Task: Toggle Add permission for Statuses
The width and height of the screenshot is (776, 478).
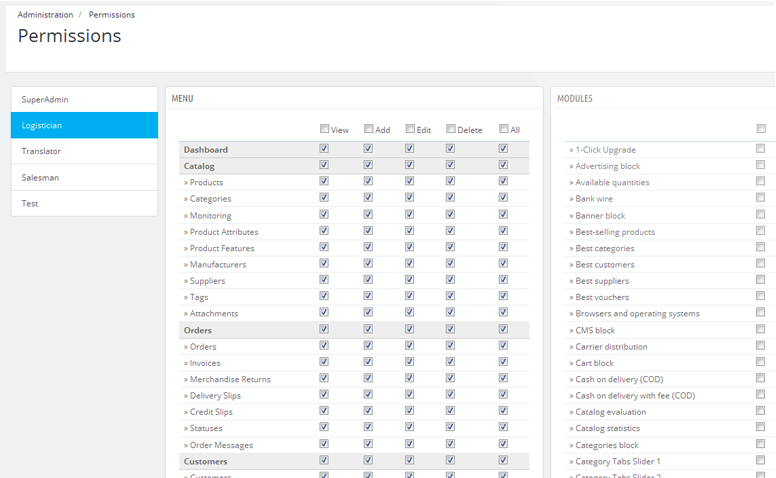Action: (x=368, y=427)
